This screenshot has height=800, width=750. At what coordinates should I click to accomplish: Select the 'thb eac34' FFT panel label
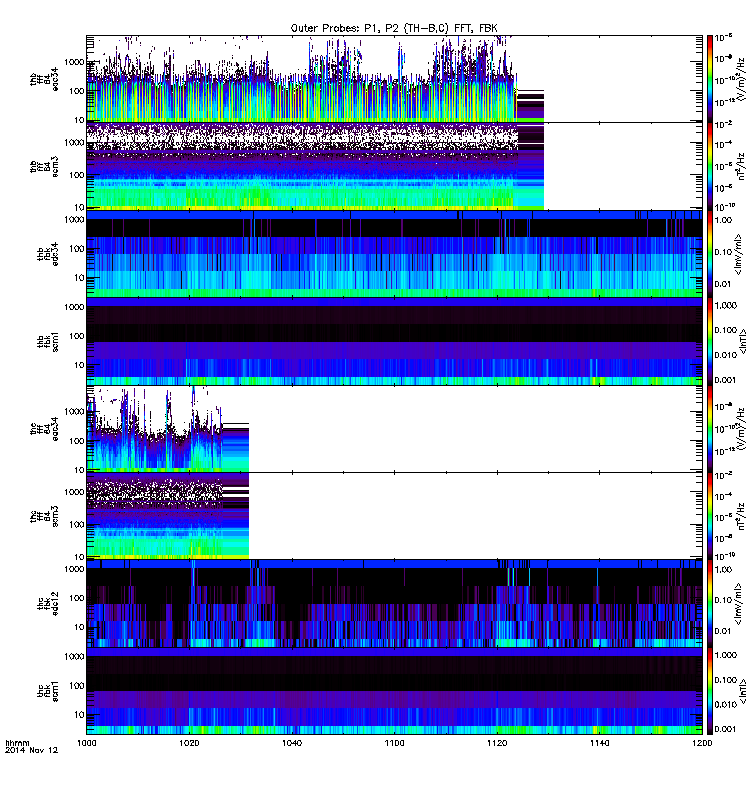click(44, 80)
